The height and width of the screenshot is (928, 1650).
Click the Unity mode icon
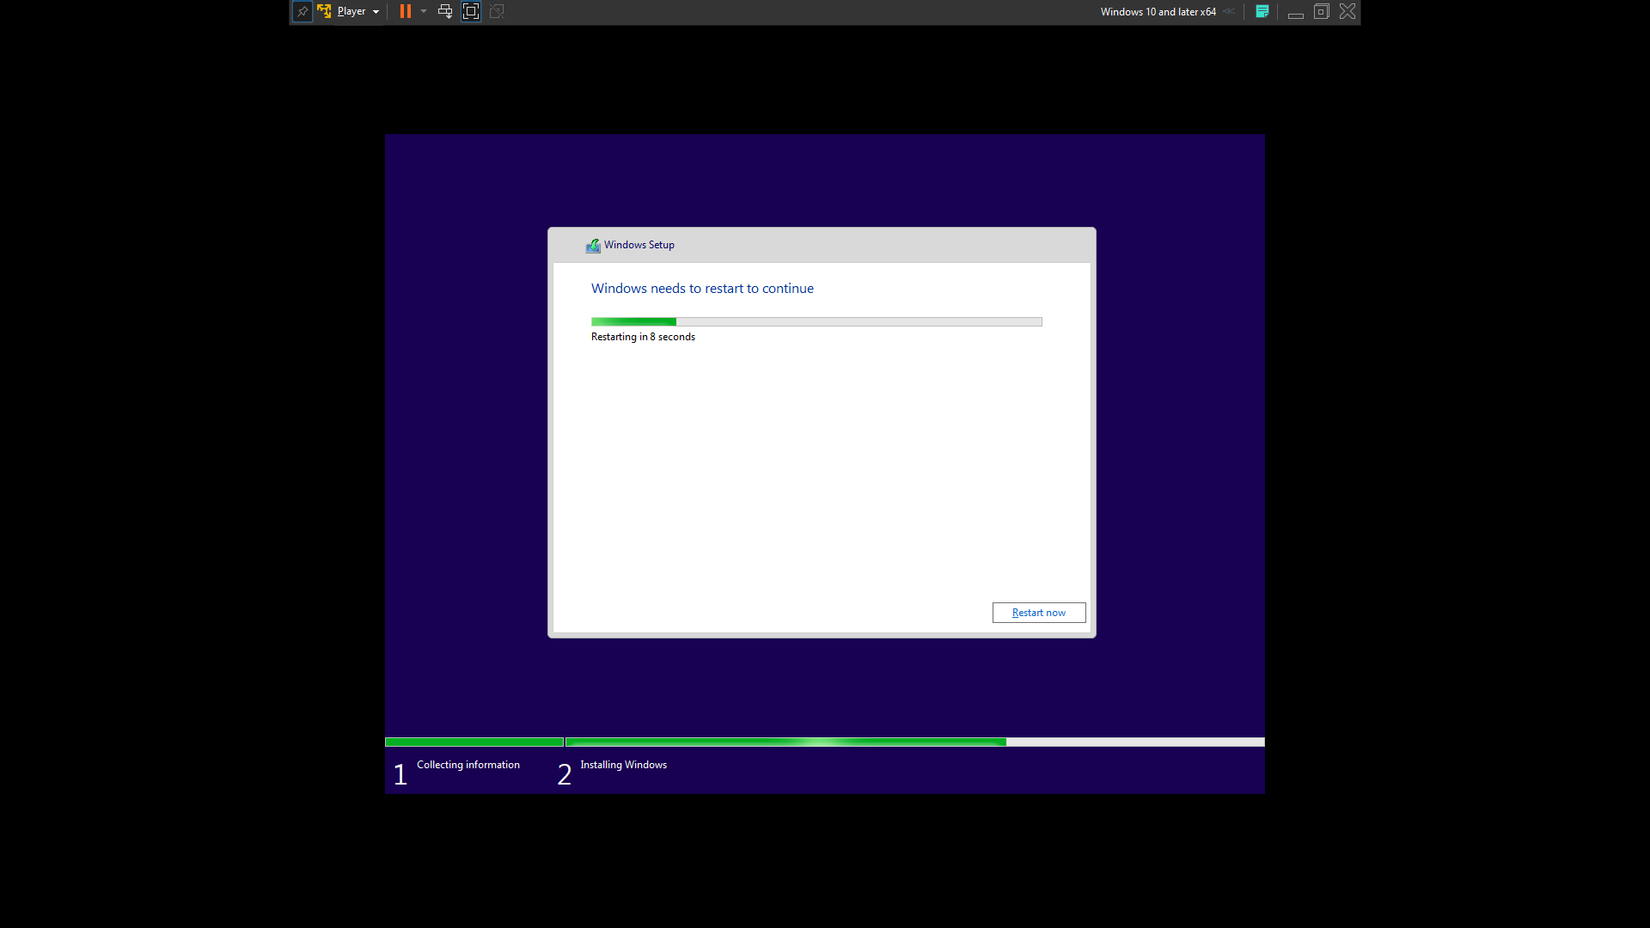pos(497,12)
